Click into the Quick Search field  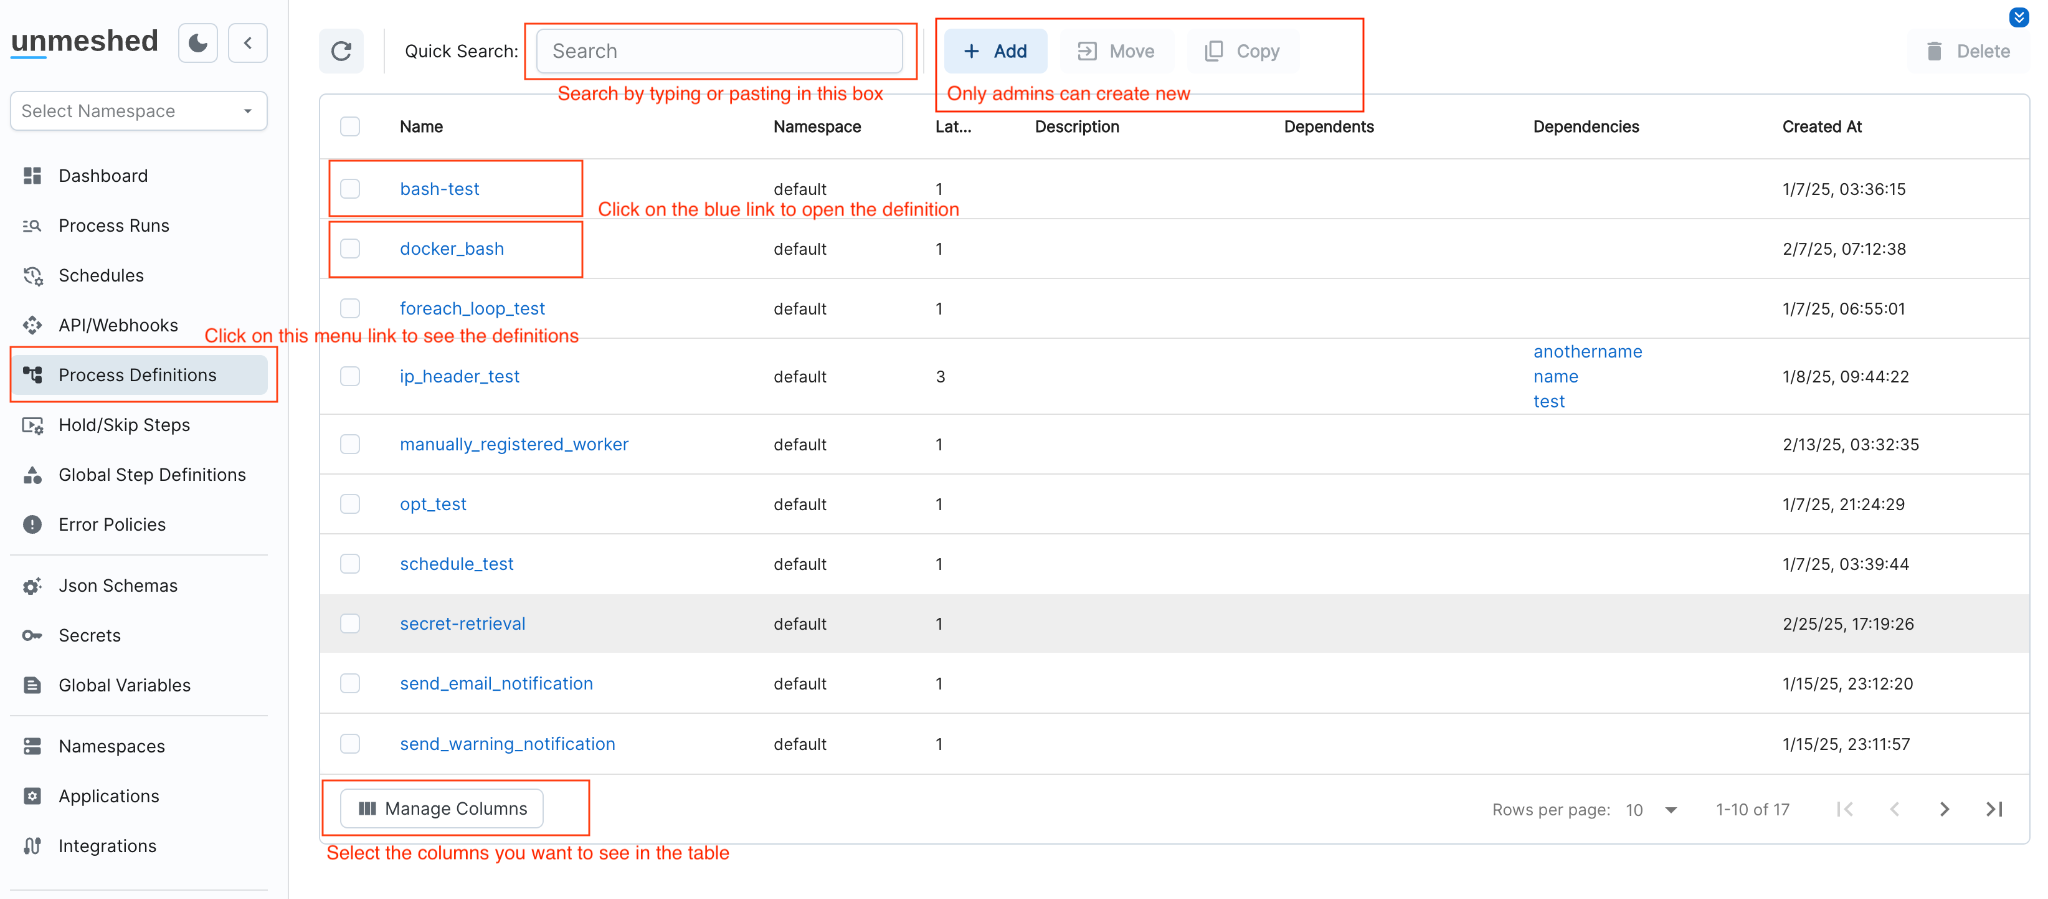click(719, 51)
